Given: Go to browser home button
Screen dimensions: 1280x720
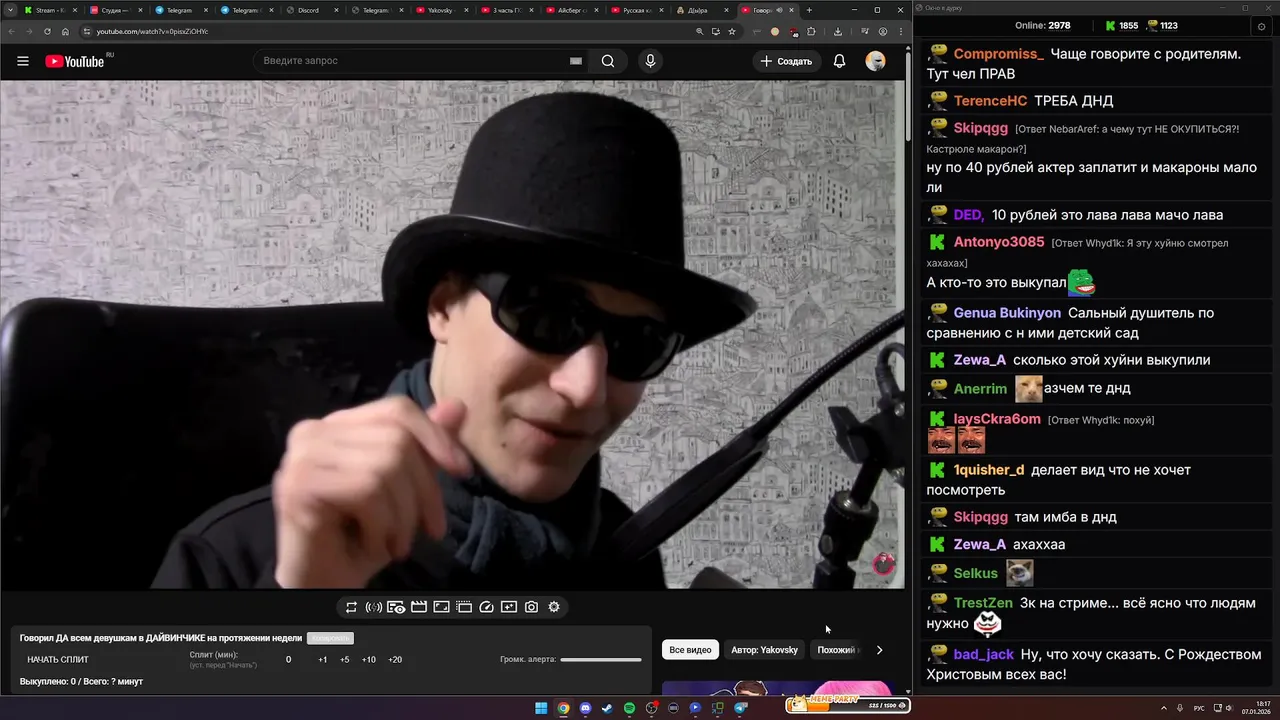Looking at the screenshot, I should (66, 31).
